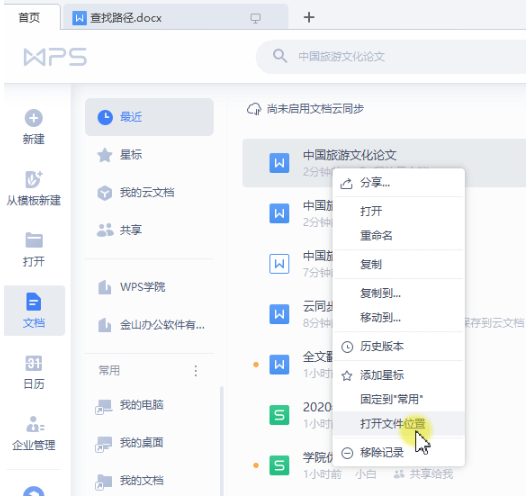Open 金山办公软件有... in the navigation list
Viewport: 526px width, 496px height.
149,325
